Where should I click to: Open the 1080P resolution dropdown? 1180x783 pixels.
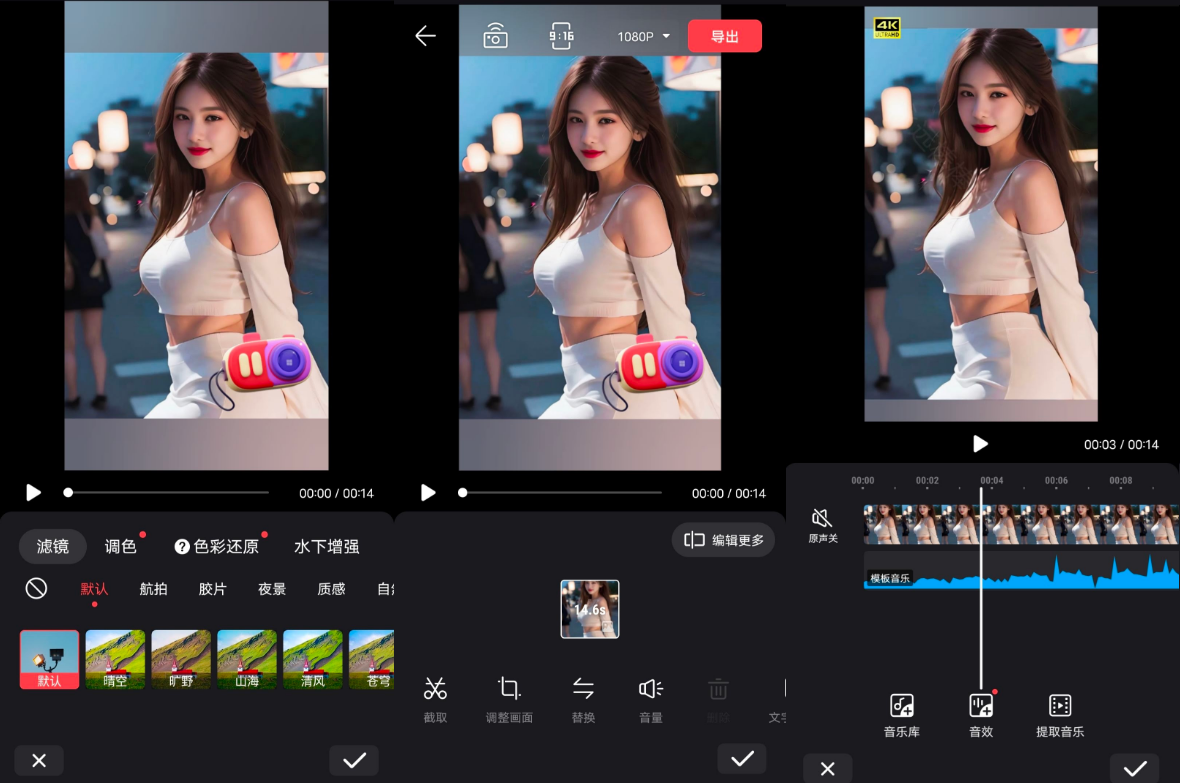(643, 37)
